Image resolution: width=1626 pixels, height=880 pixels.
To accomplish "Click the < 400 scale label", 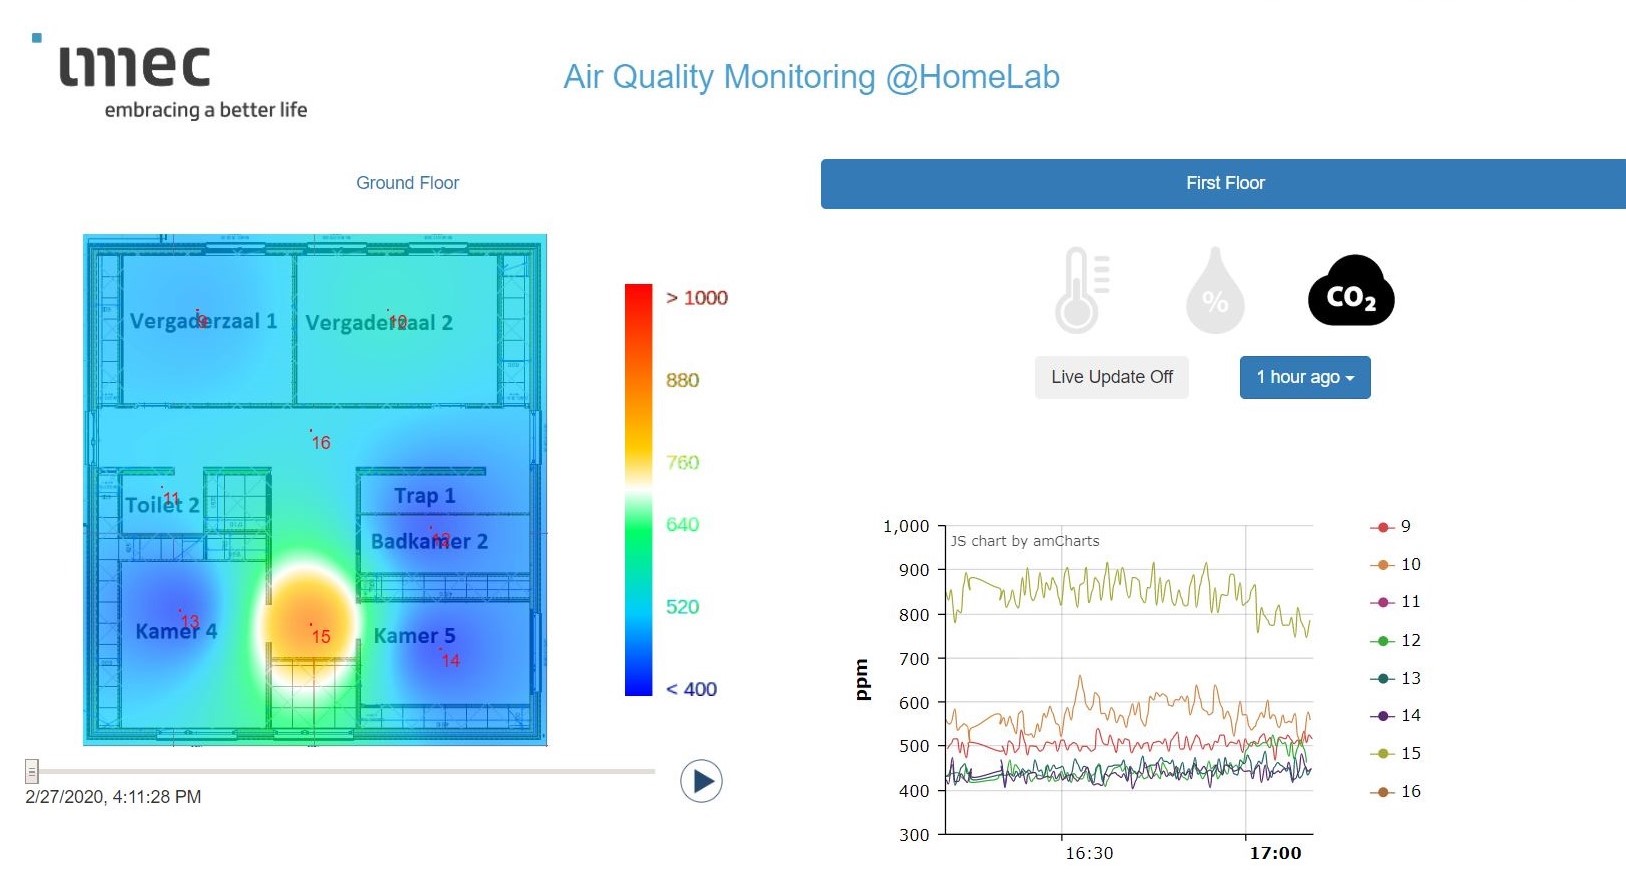I will 691,689.
